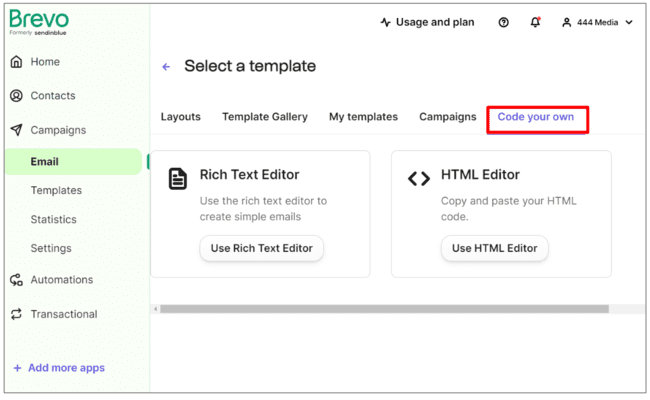Open Statistics under Campaigns
This screenshot has height=400, width=650.
click(x=53, y=220)
